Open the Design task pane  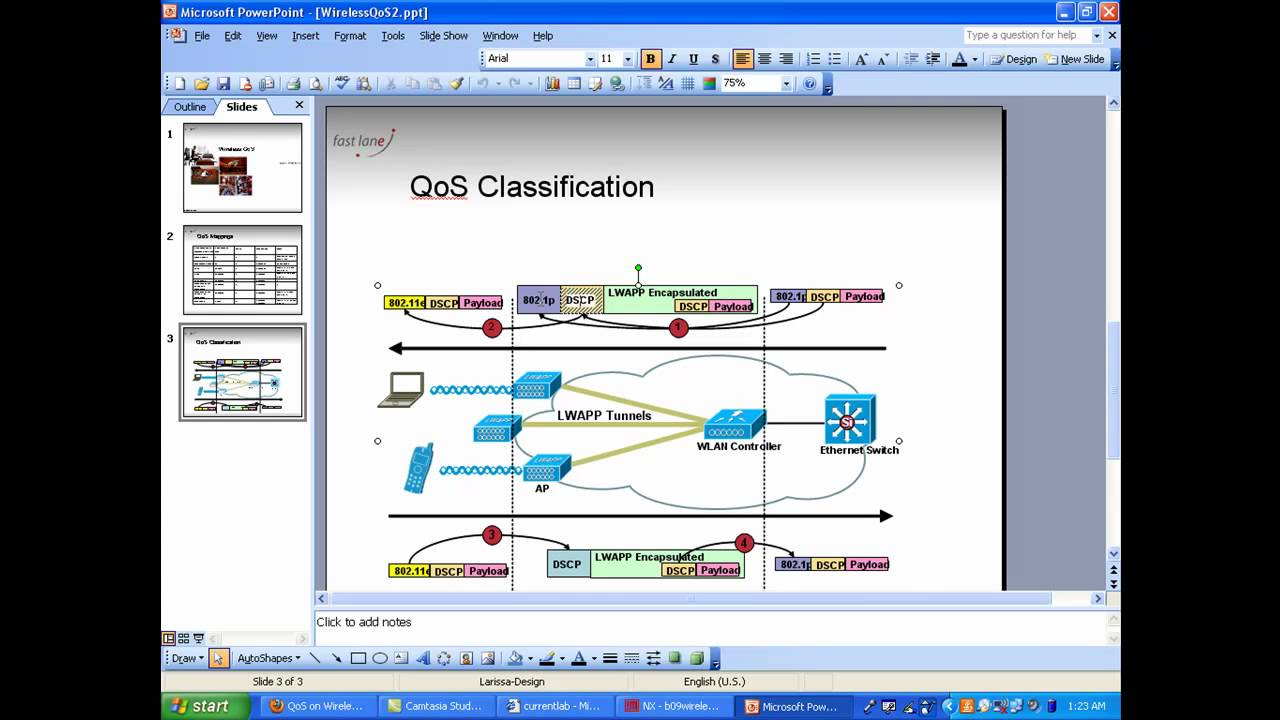click(1013, 59)
